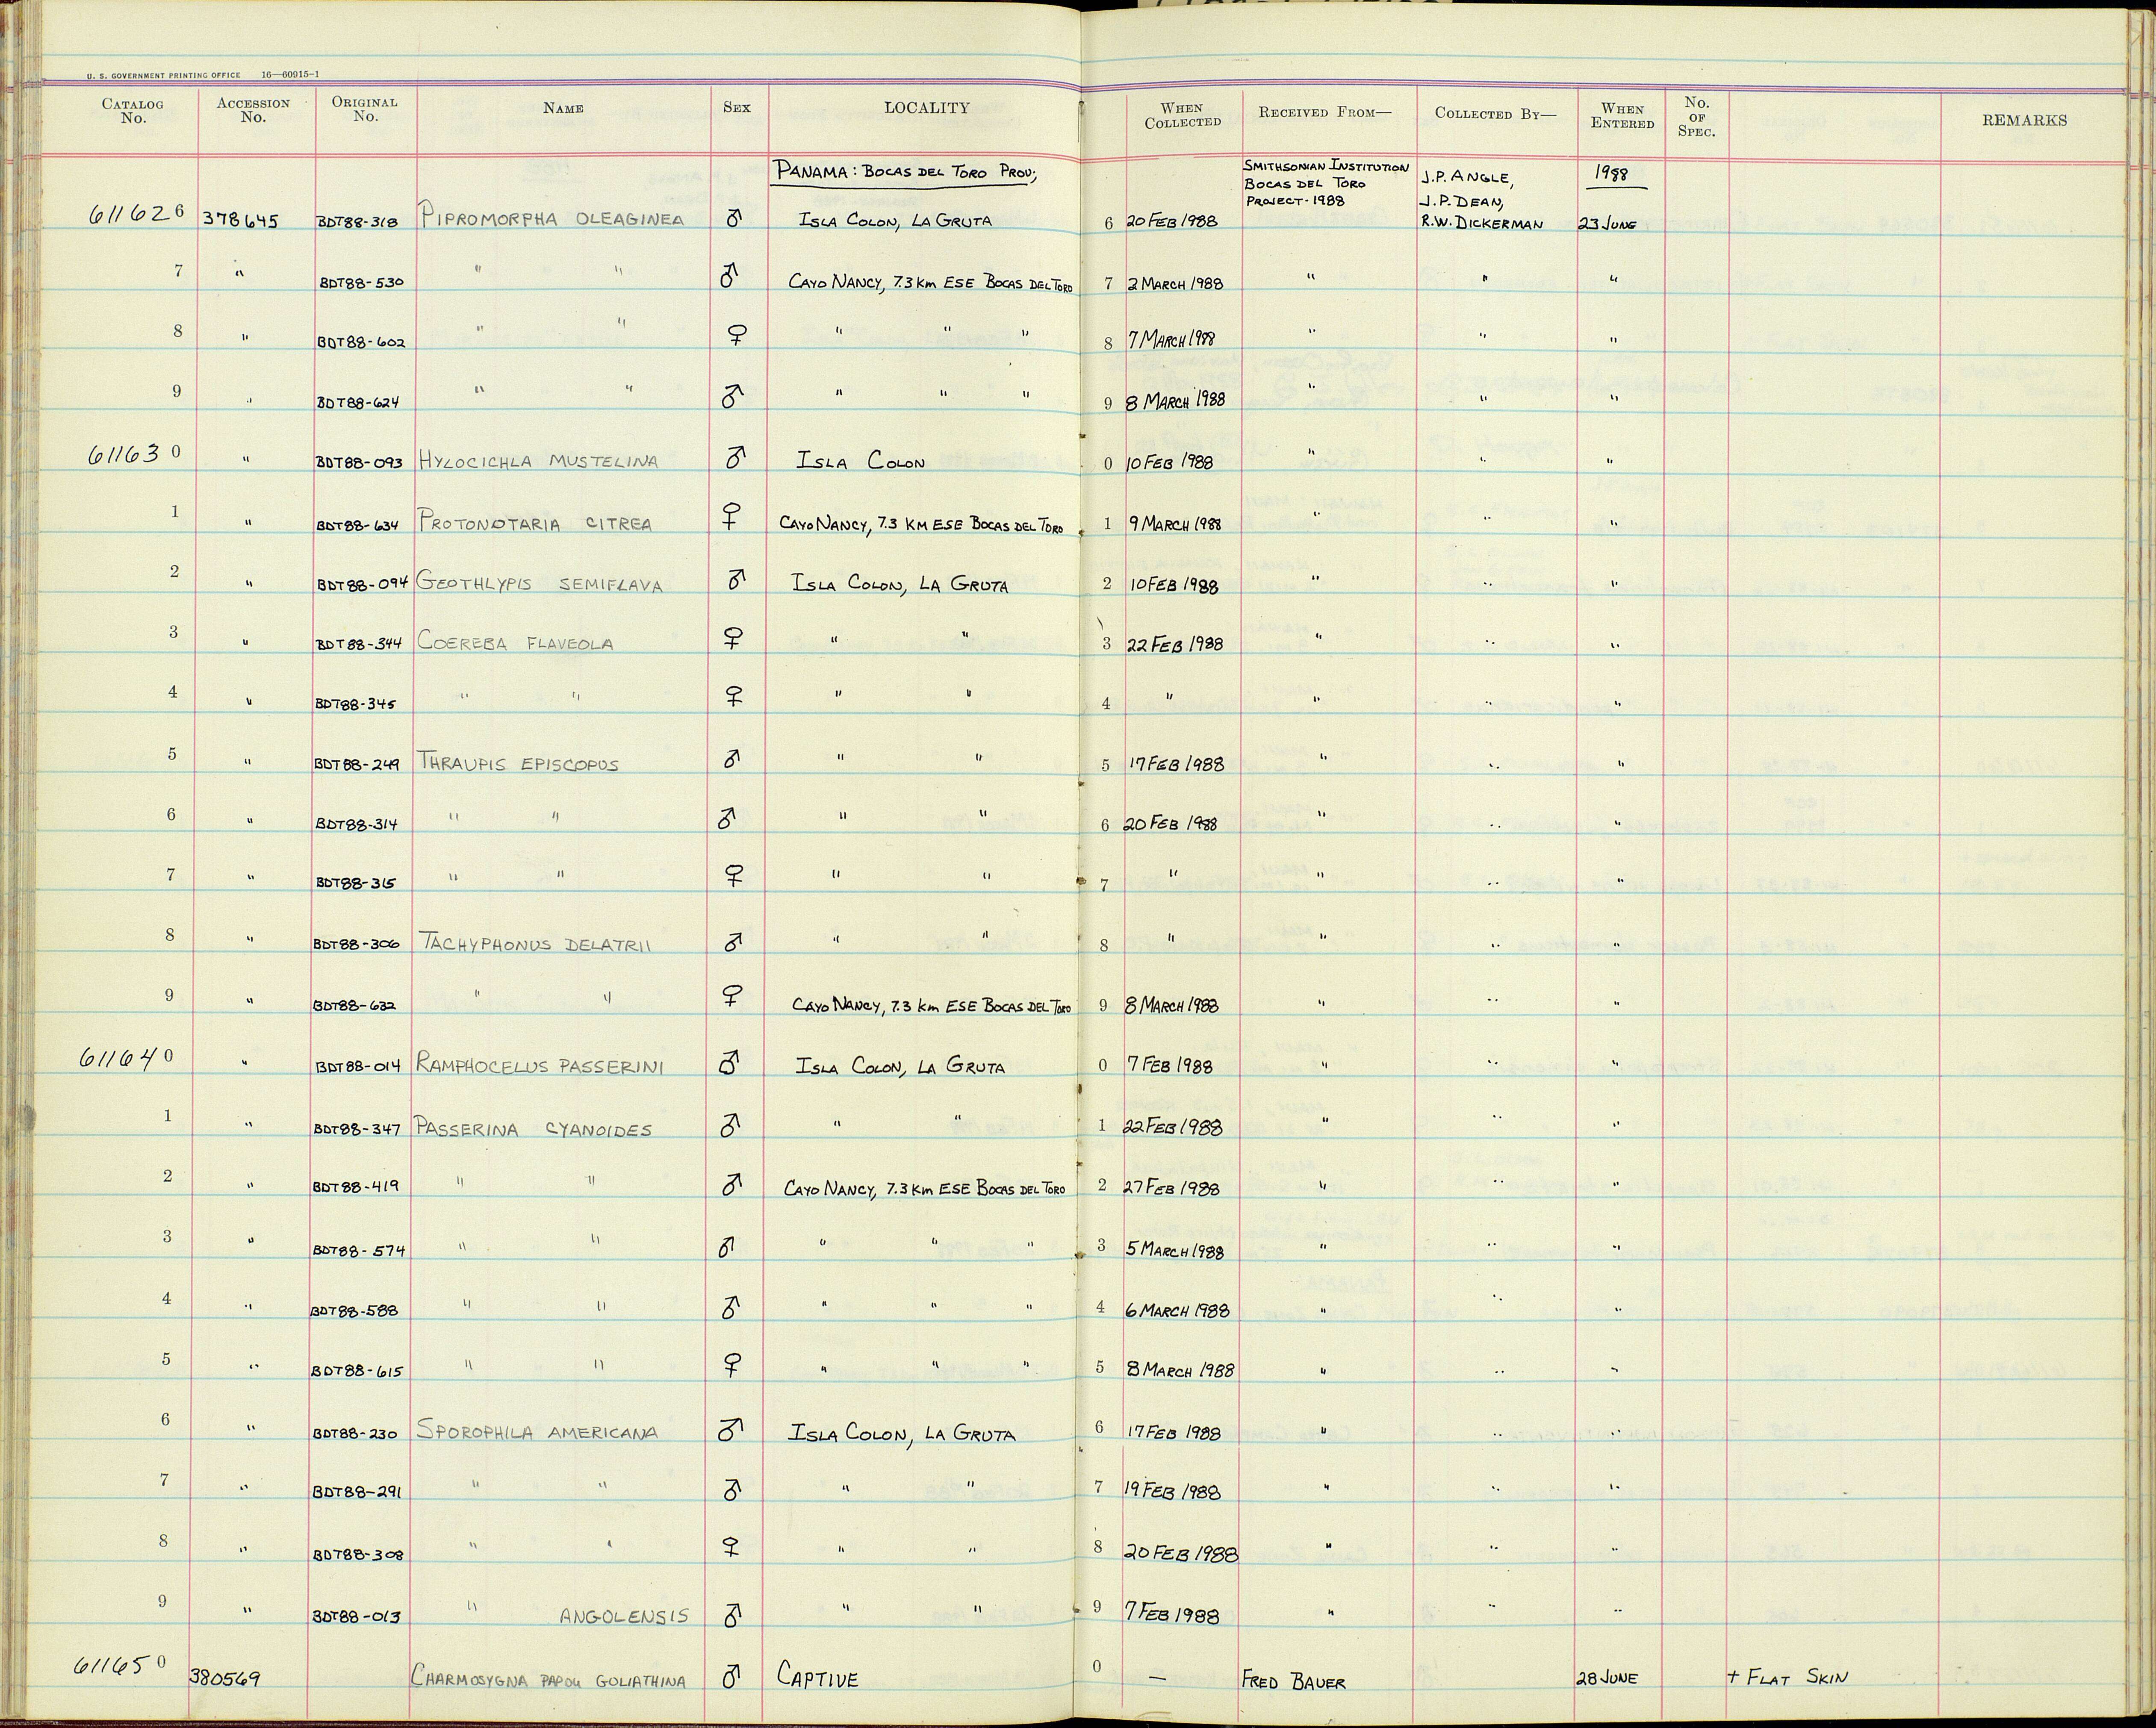Click the 'Locality' column header
Screen dimensions: 2156x1728
(926, 108)
